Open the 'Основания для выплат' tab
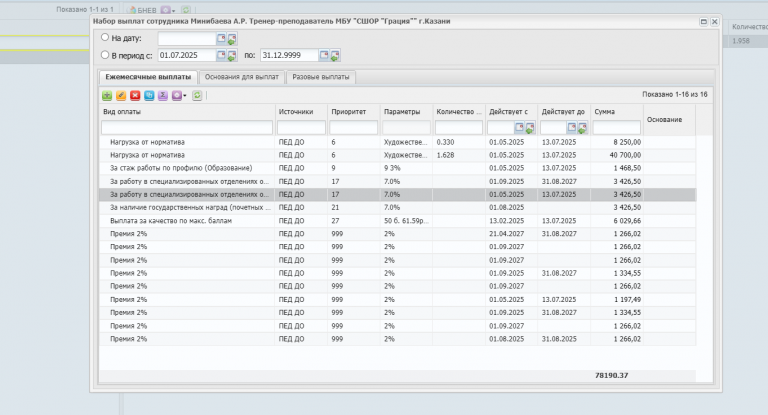The height and width of the screenshot is (415, 768). click(x=241, y=77)
